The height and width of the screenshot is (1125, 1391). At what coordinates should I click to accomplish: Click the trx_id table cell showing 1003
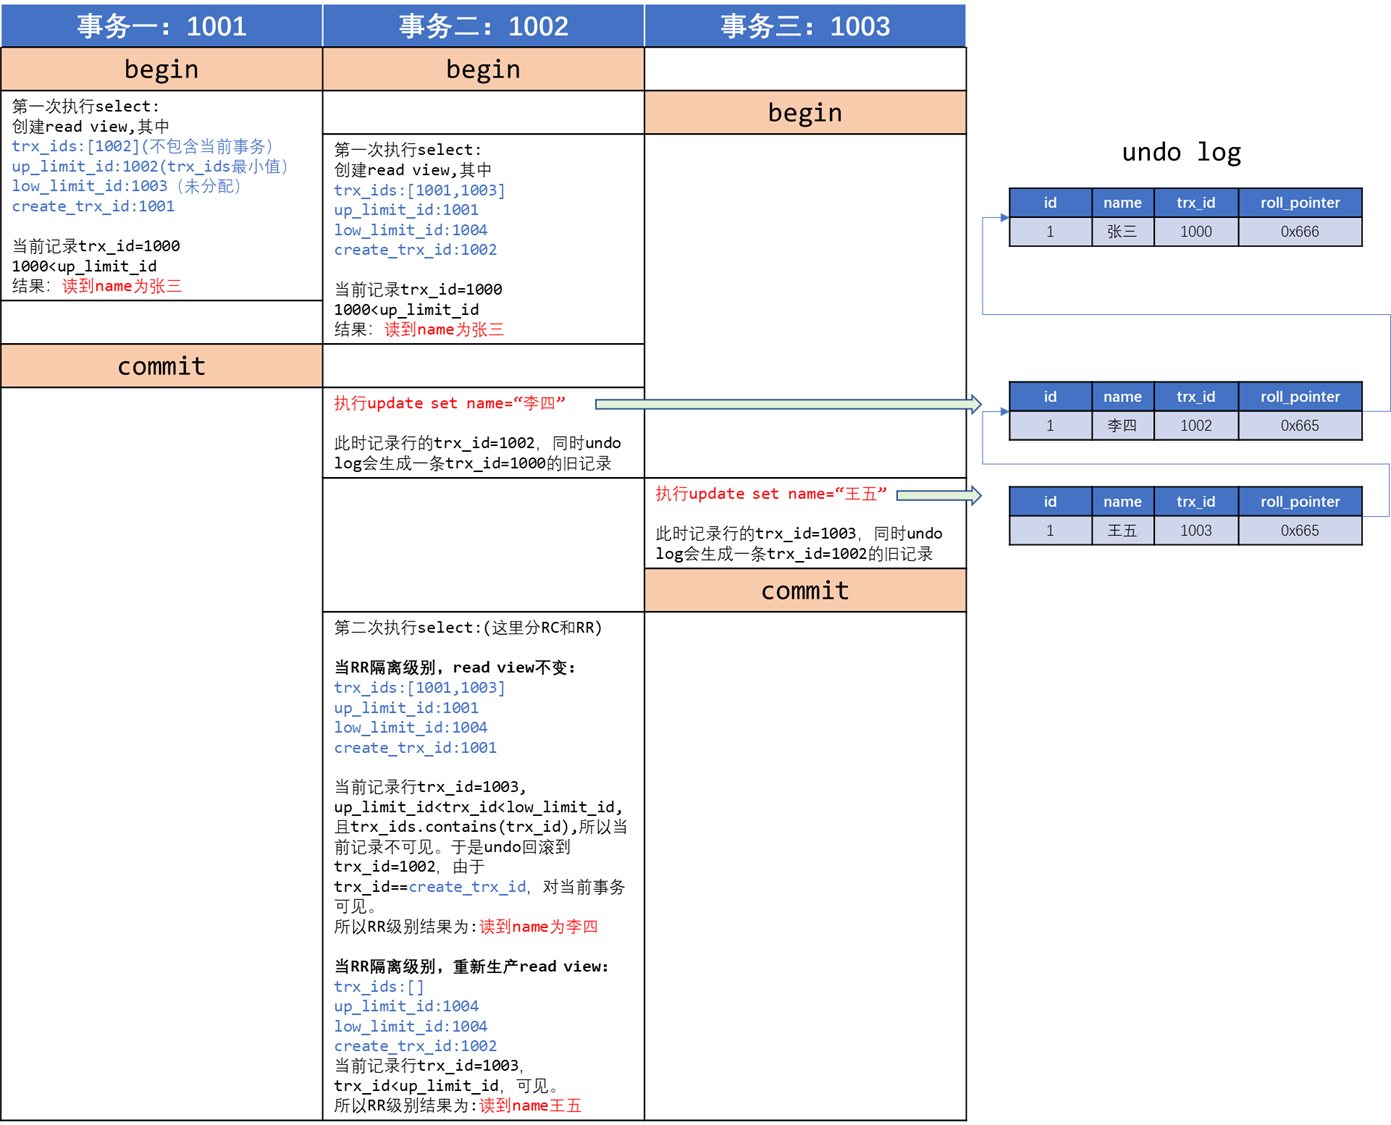(1196, 530)
